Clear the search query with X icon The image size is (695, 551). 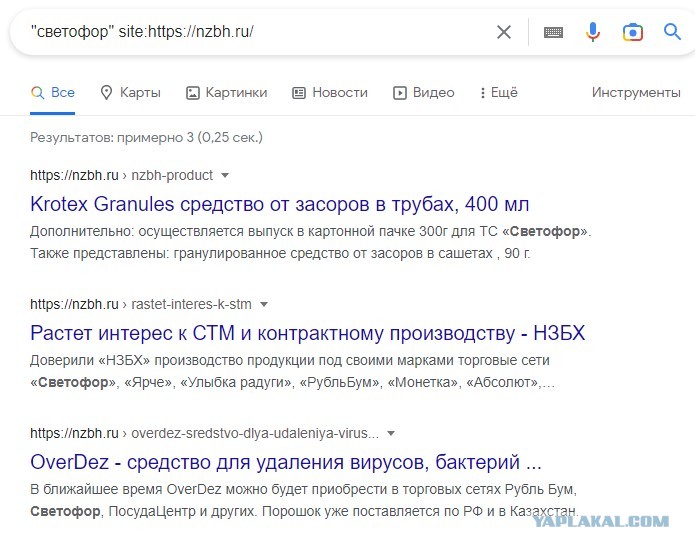point(504,32)
